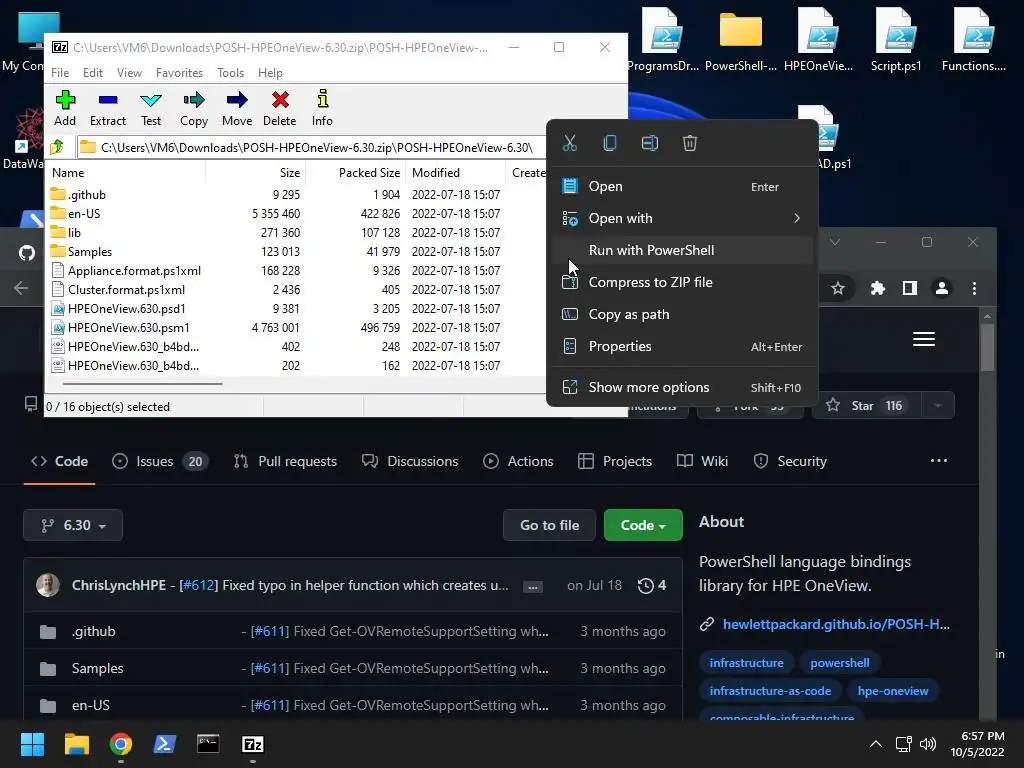Open the ChrisLynchHPE author link

point(119,585)
